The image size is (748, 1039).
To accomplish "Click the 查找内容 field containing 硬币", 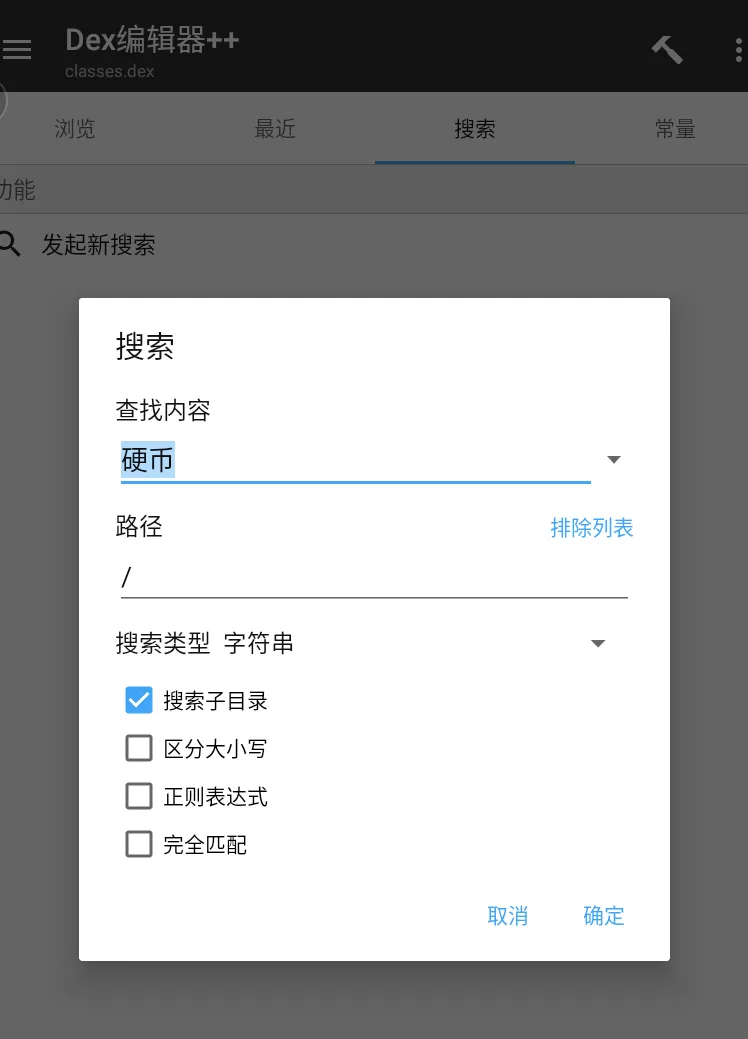I will [356, 461].
